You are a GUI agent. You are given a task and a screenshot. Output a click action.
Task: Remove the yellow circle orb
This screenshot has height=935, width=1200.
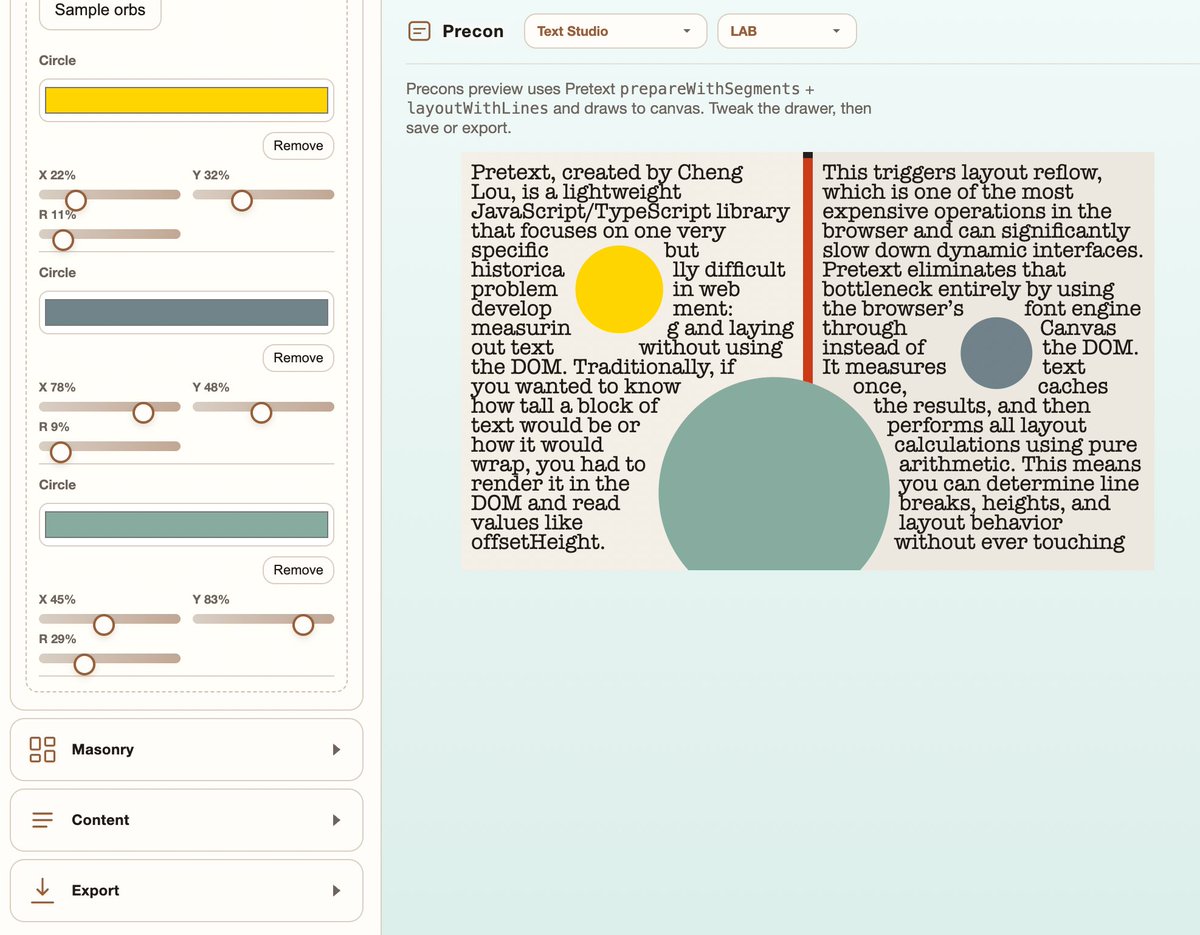tap(298, 145)
